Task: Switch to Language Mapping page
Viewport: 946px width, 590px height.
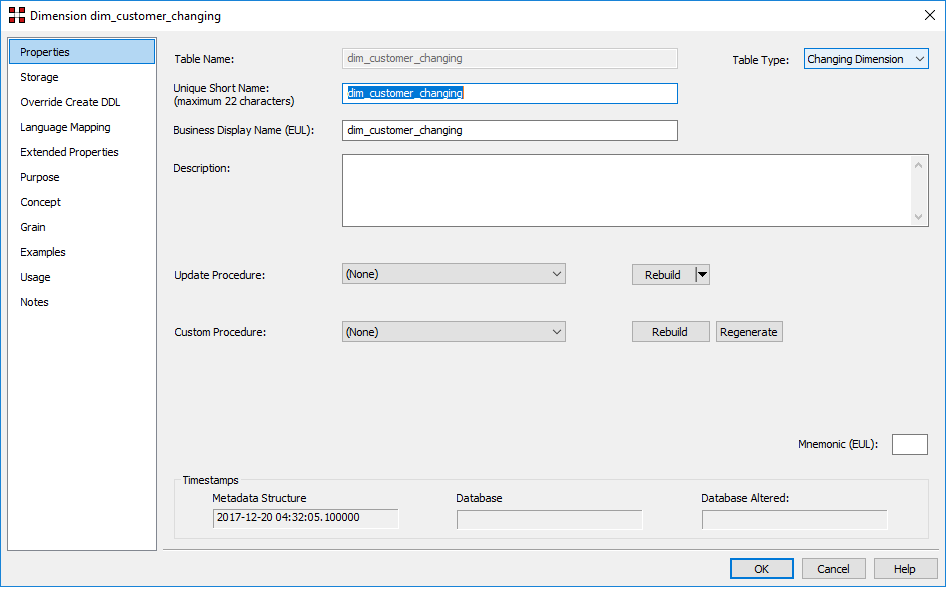Action: tap(65, 127)
